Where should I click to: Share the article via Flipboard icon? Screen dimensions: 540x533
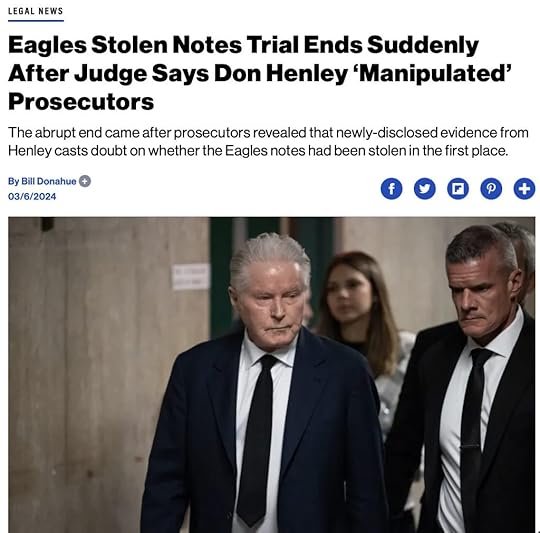(x=458, y=189)
